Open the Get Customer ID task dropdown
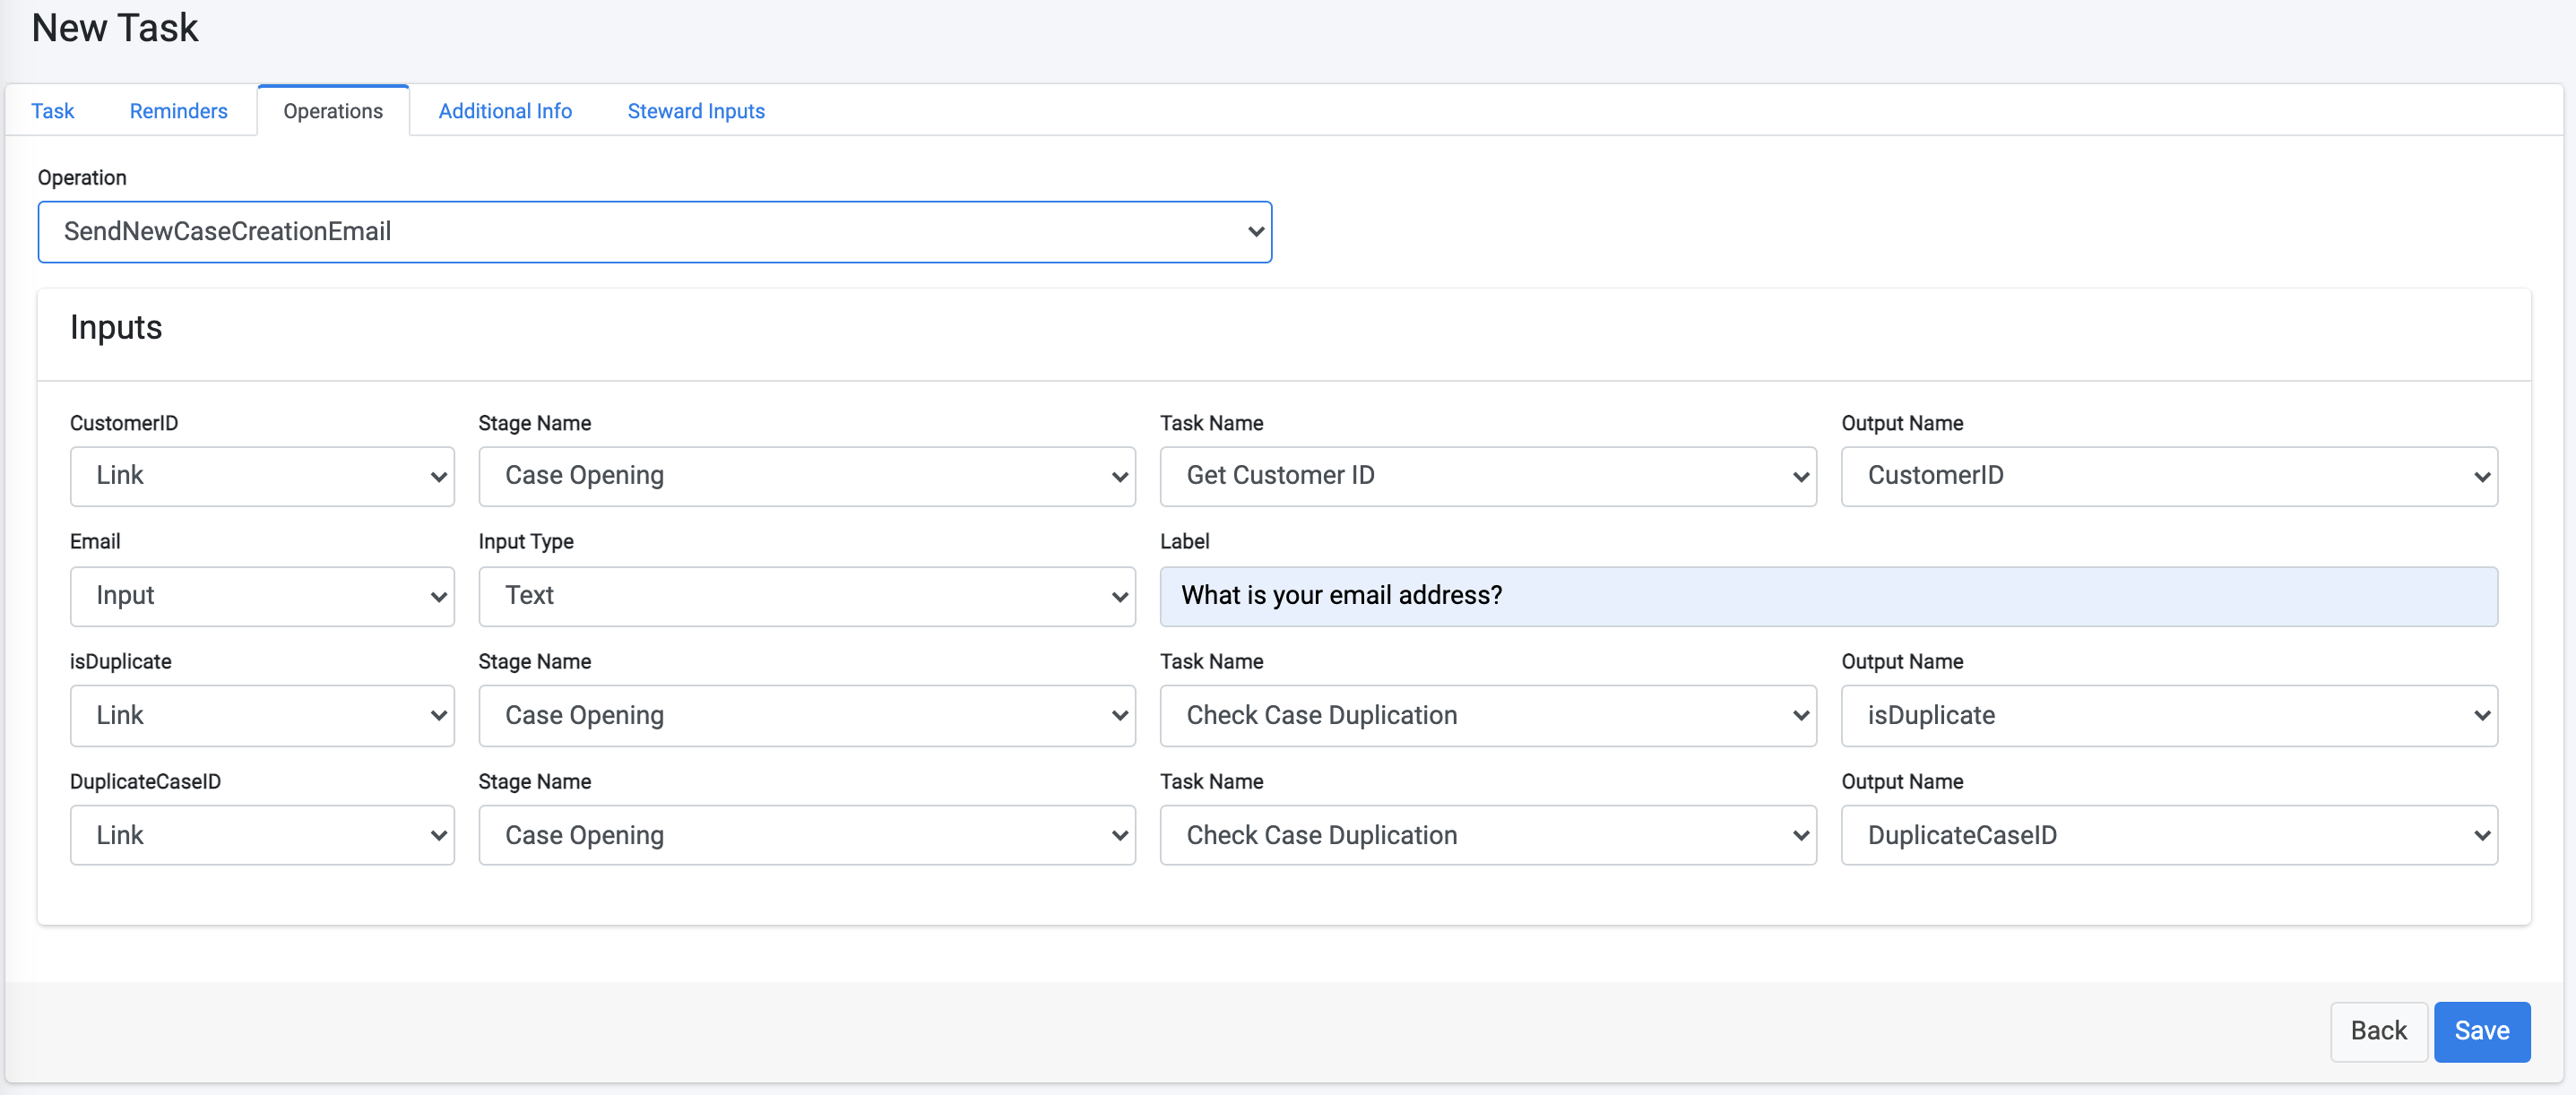The height and width of the screenshot is (1095, 2576). (x=1487, y=476)
